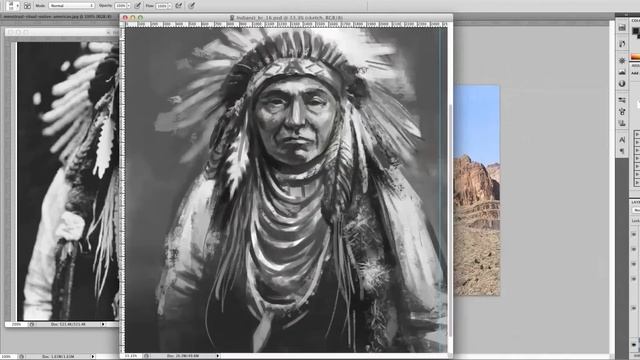Viewport: 640px width, 360px height.
Task: Click the foreground color swatch in Color panel
Action: 636,31
